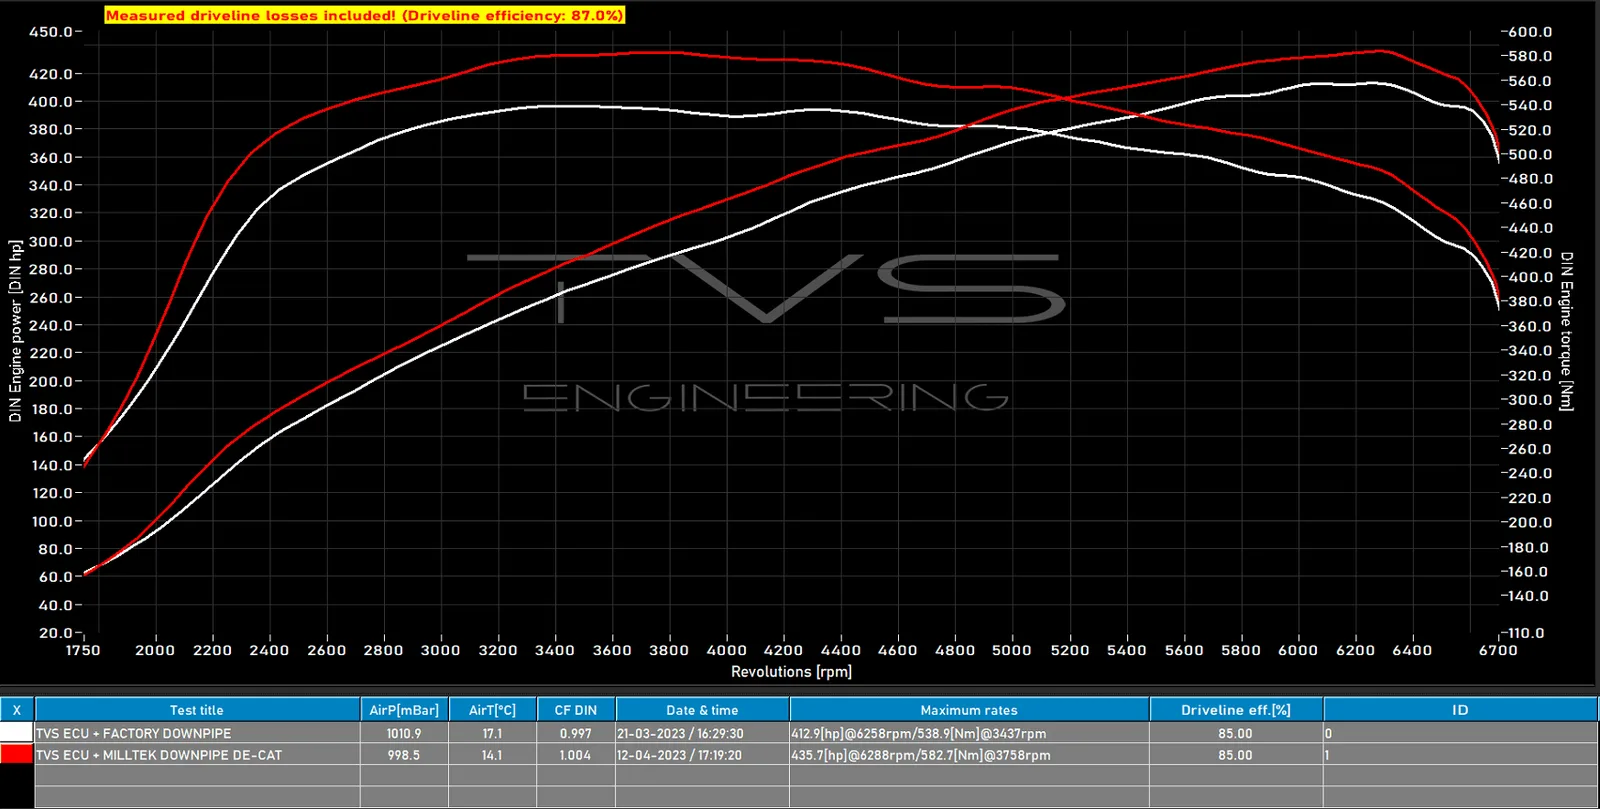The height and width of the screenshot is (809, 1600).
Task: Click the date cell 12-04-2023 / 17:19:20
Action: click(x=702, y=755)
